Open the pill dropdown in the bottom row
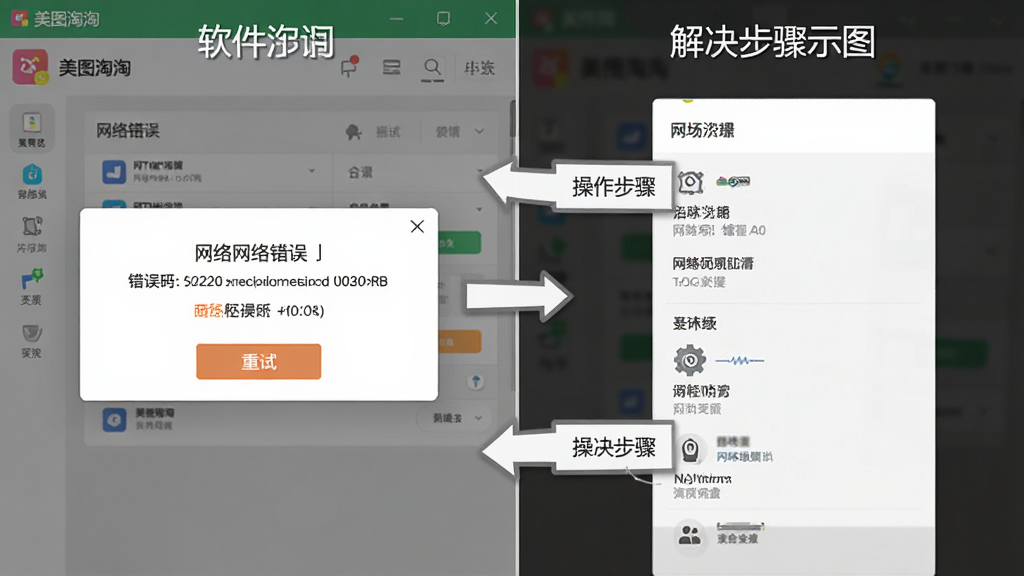Viewport: 1024px width, 576px height. pyautogui.click(x=455, y=418)
